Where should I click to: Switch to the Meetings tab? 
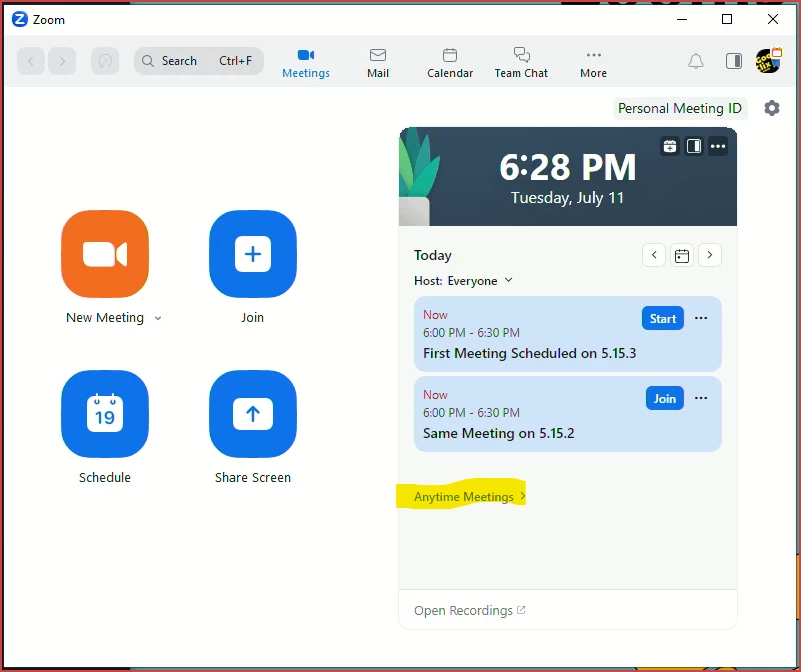coord(306,63)
